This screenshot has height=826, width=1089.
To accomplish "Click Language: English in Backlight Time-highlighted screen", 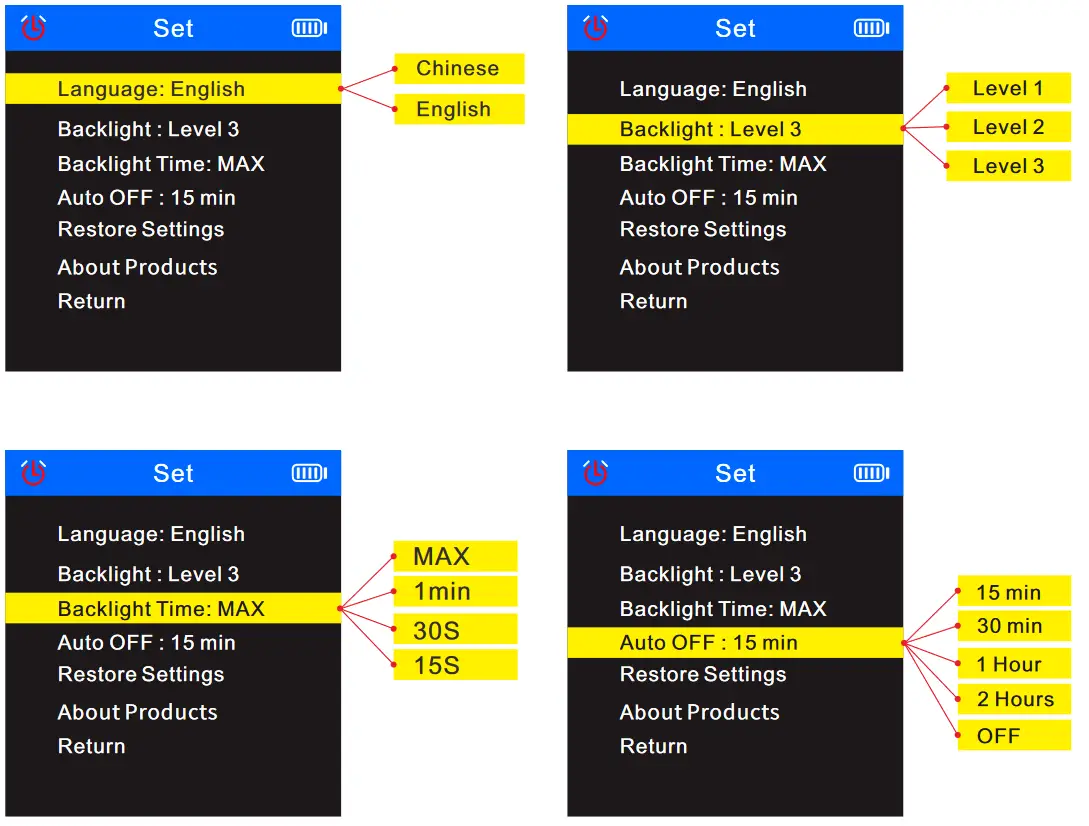I will pyautogui.click(x=151, y=534).
